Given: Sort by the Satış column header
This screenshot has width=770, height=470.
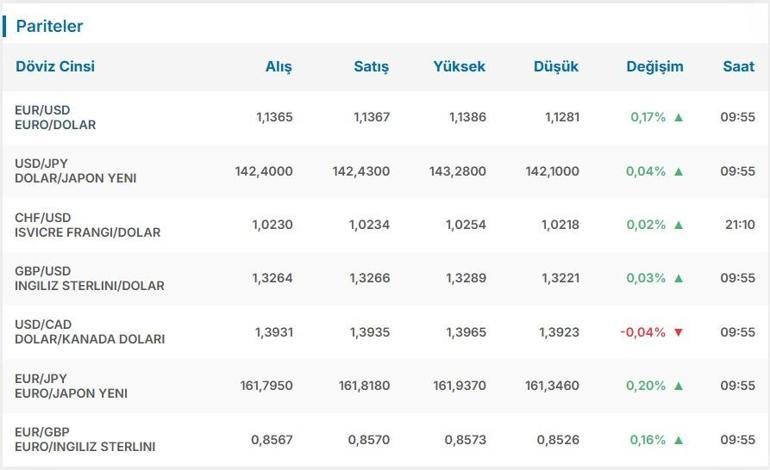Looking at the screenshot, I should pyautogui.click(x=371, y=67).
